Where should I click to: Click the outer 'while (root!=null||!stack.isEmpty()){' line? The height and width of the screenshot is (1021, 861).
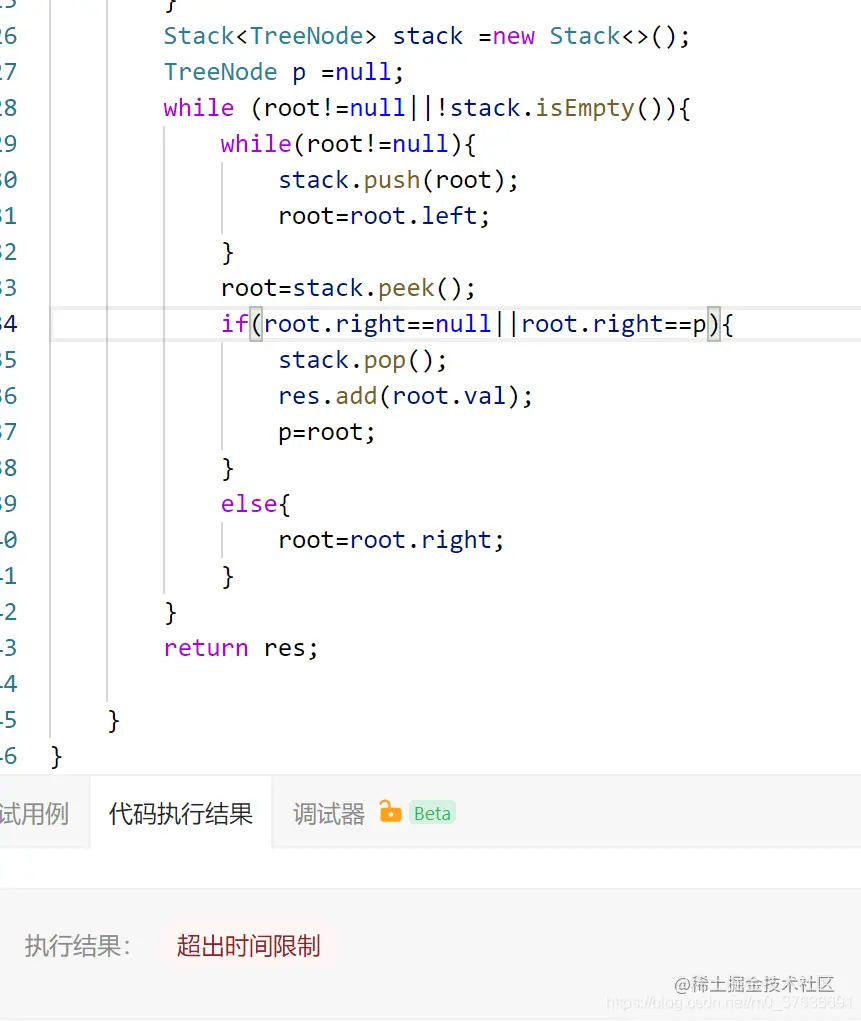pos(427,108)
